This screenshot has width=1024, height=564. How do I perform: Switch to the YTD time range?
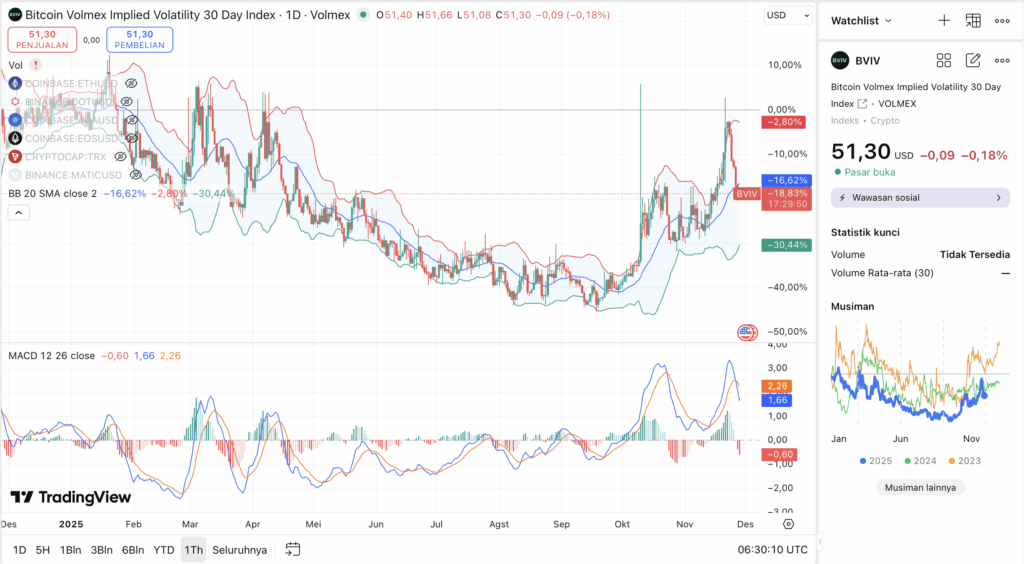(164, 549)
